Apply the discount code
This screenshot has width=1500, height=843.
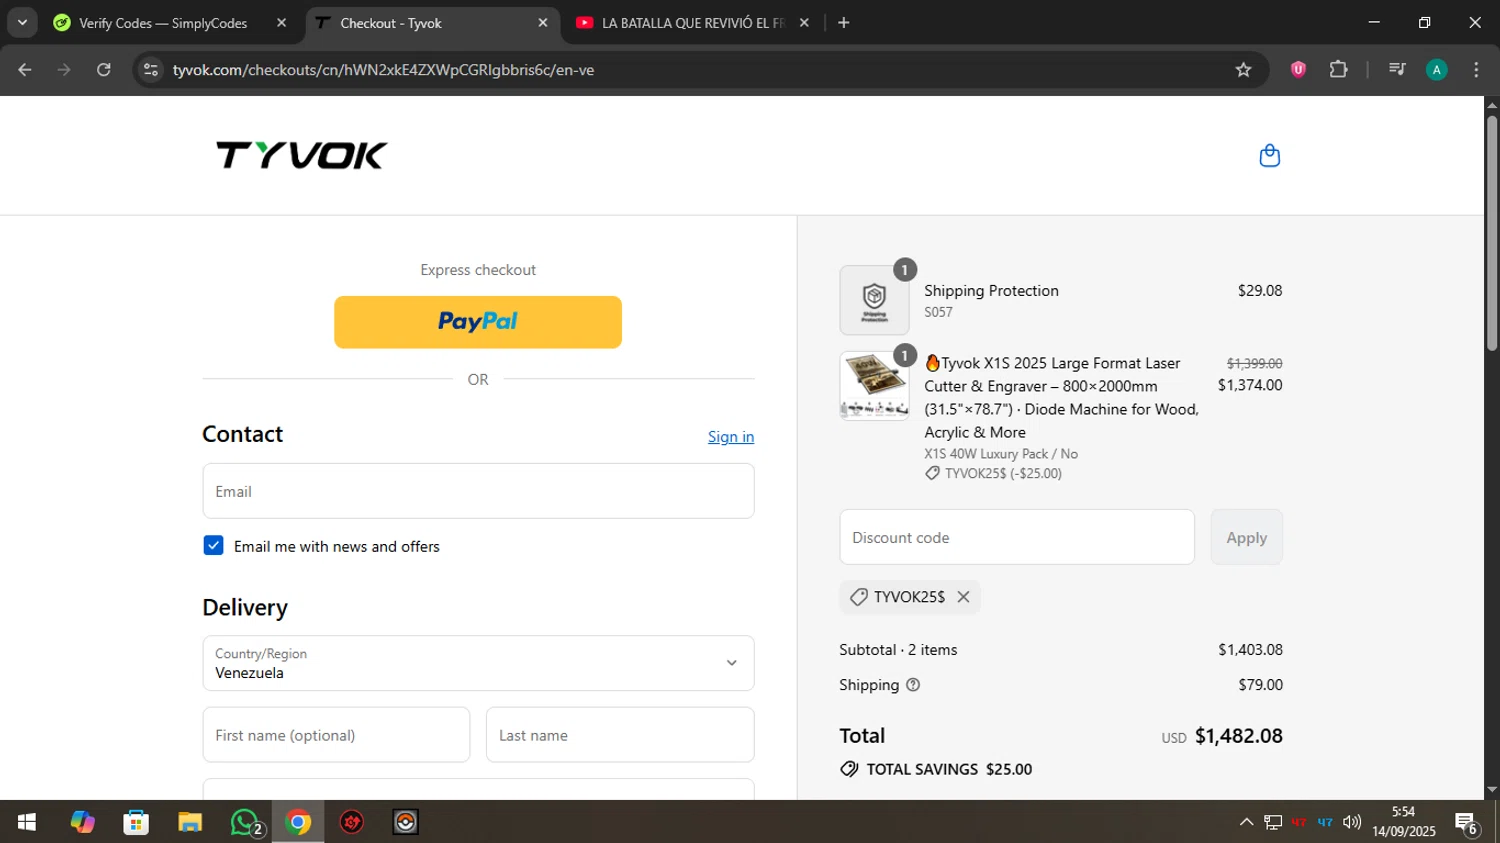(1246, 537)
